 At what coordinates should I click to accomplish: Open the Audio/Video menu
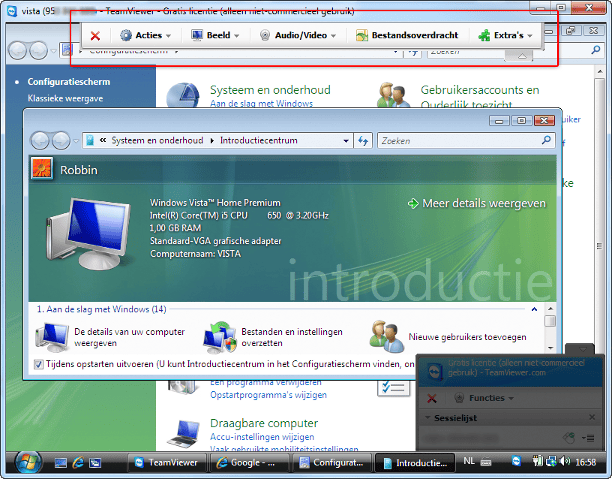coord(298,36)
